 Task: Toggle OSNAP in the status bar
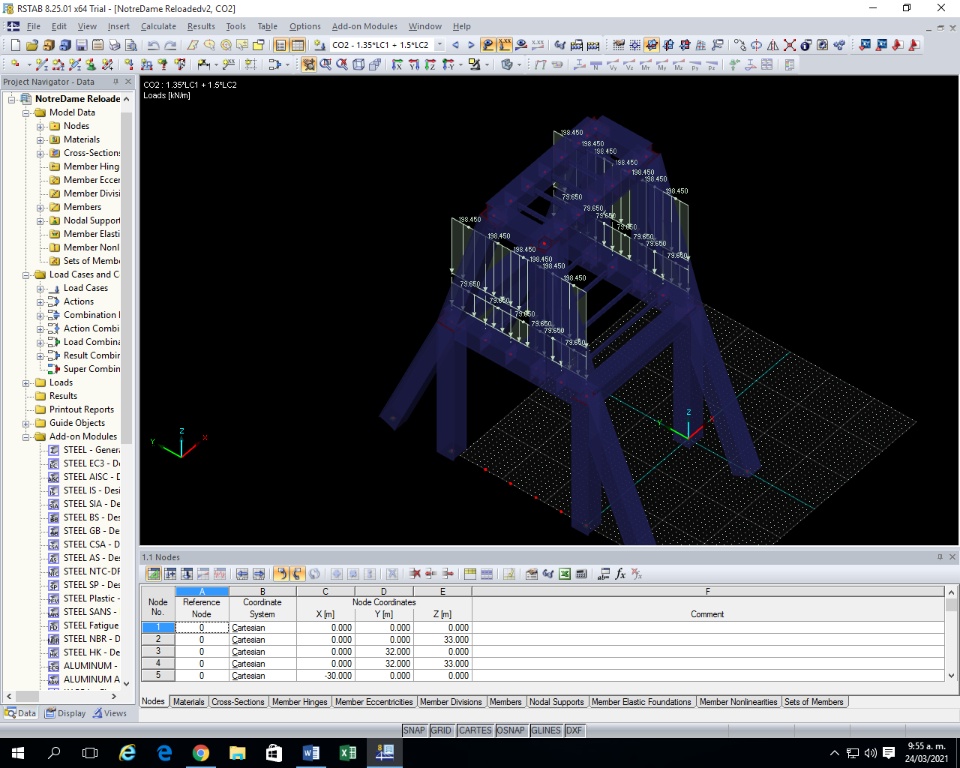click(x=510, y=730)
